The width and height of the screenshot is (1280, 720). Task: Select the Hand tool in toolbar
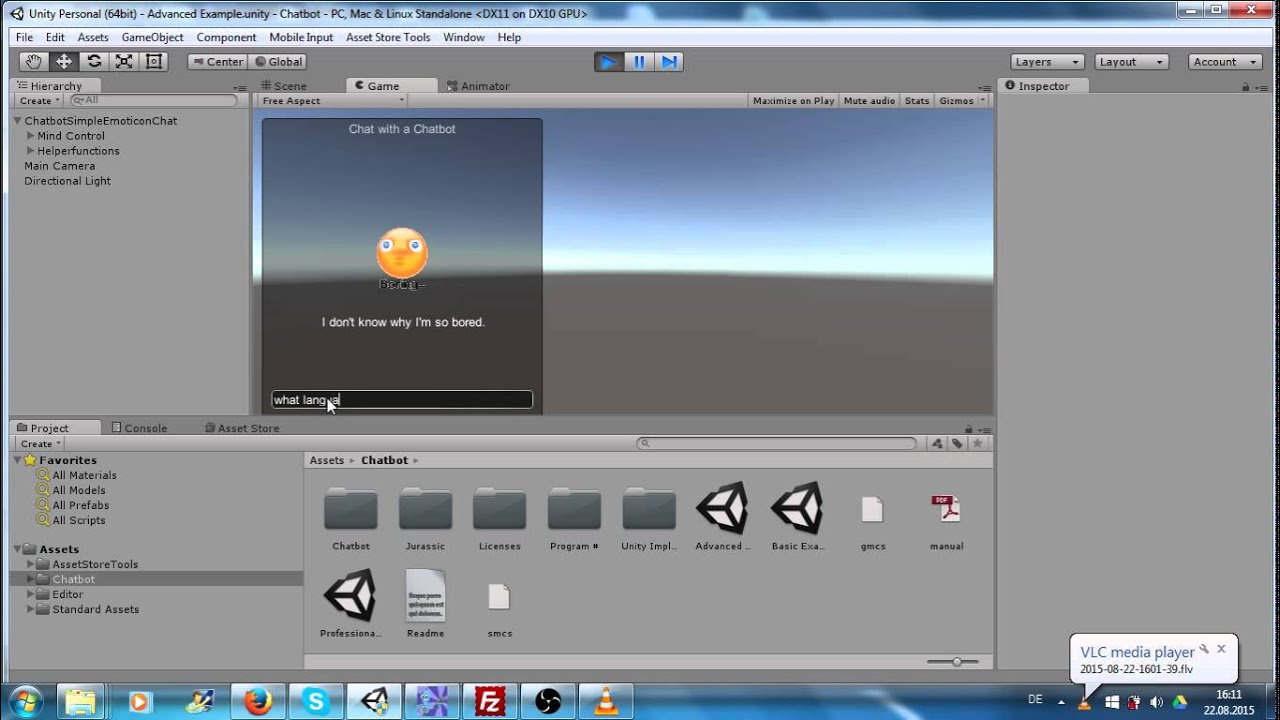[x=33, y=62]
